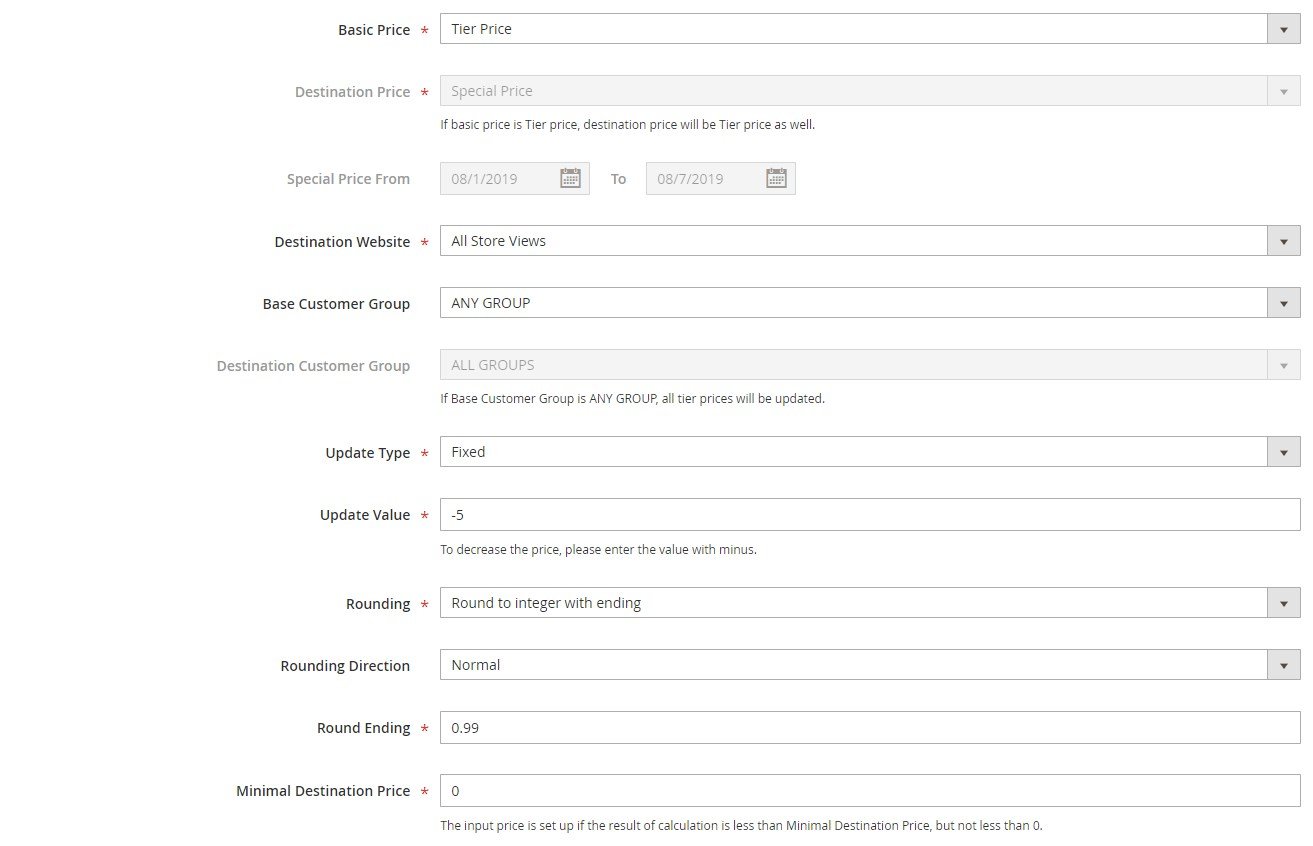
Task: Click the Destination Price label
Action: tap(352, 92)
